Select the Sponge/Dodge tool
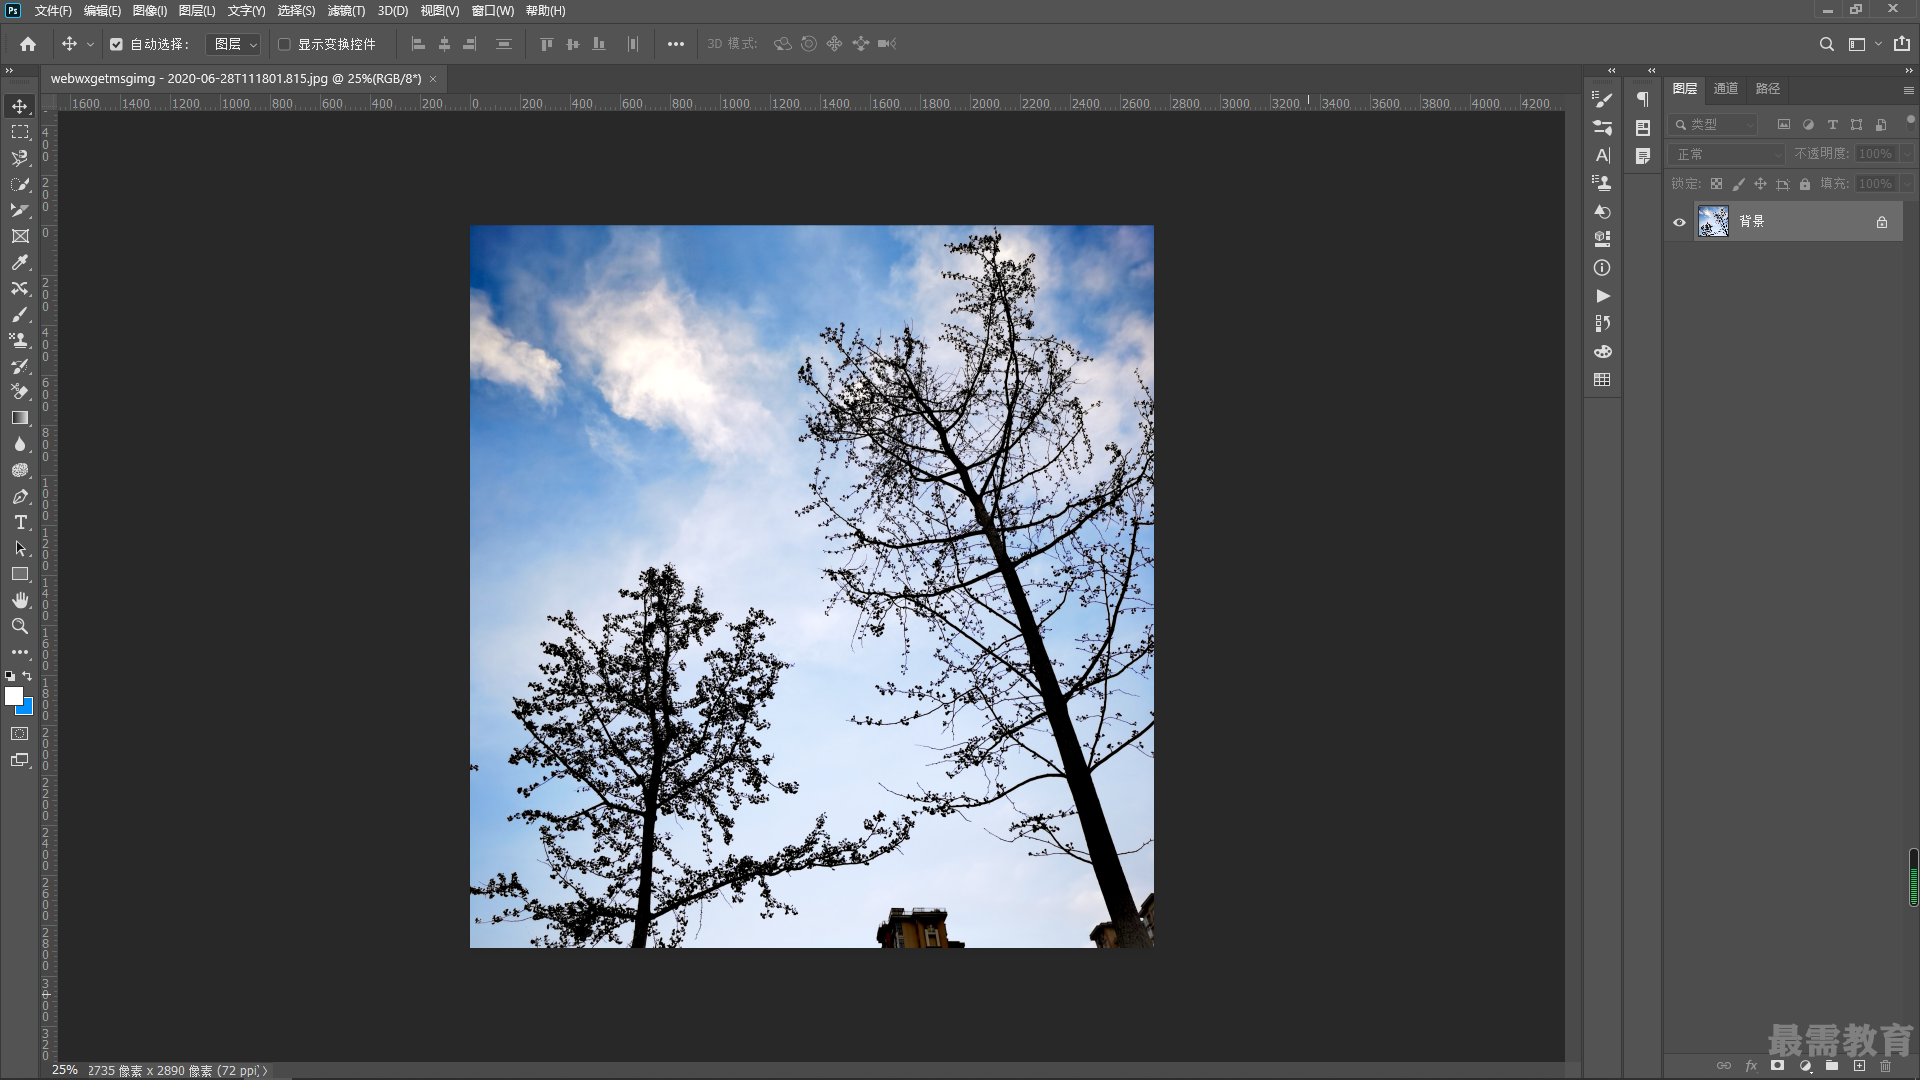Screen dimensions: 1920x1080 point(20,470)
